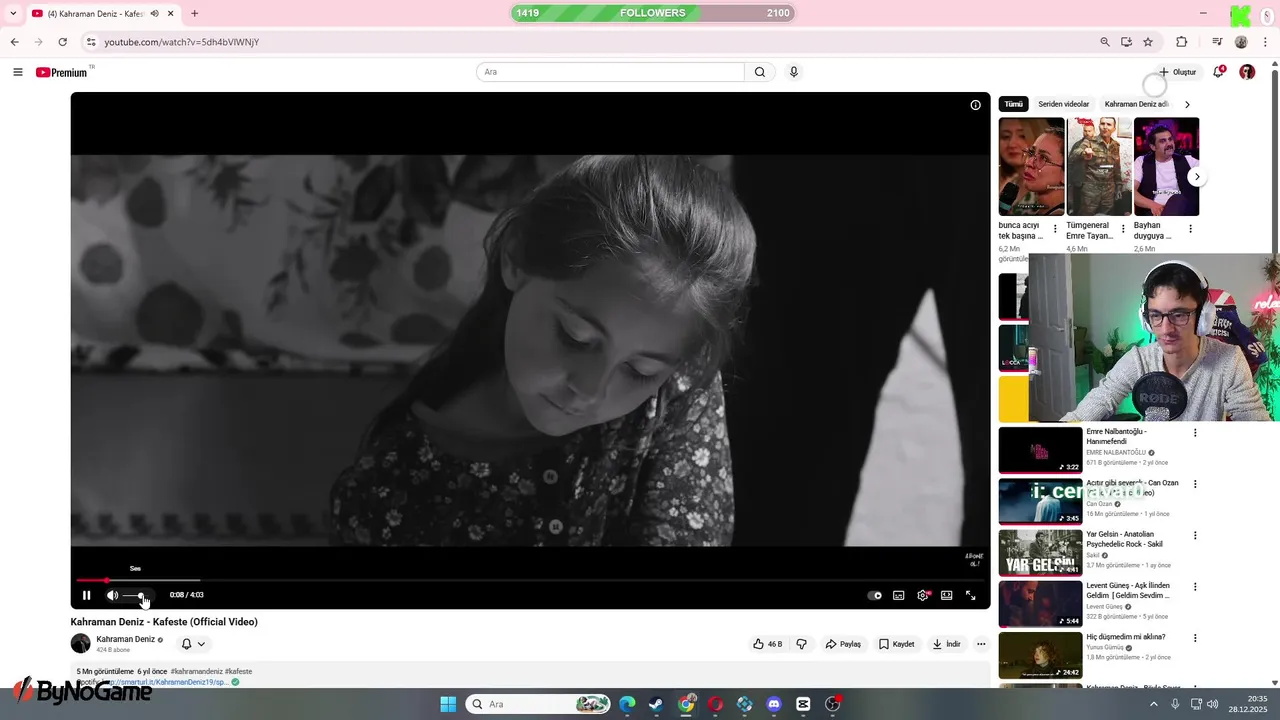1280x720 pixels.
Task: Open the account avatar menu
Action: pos(1247,72)
